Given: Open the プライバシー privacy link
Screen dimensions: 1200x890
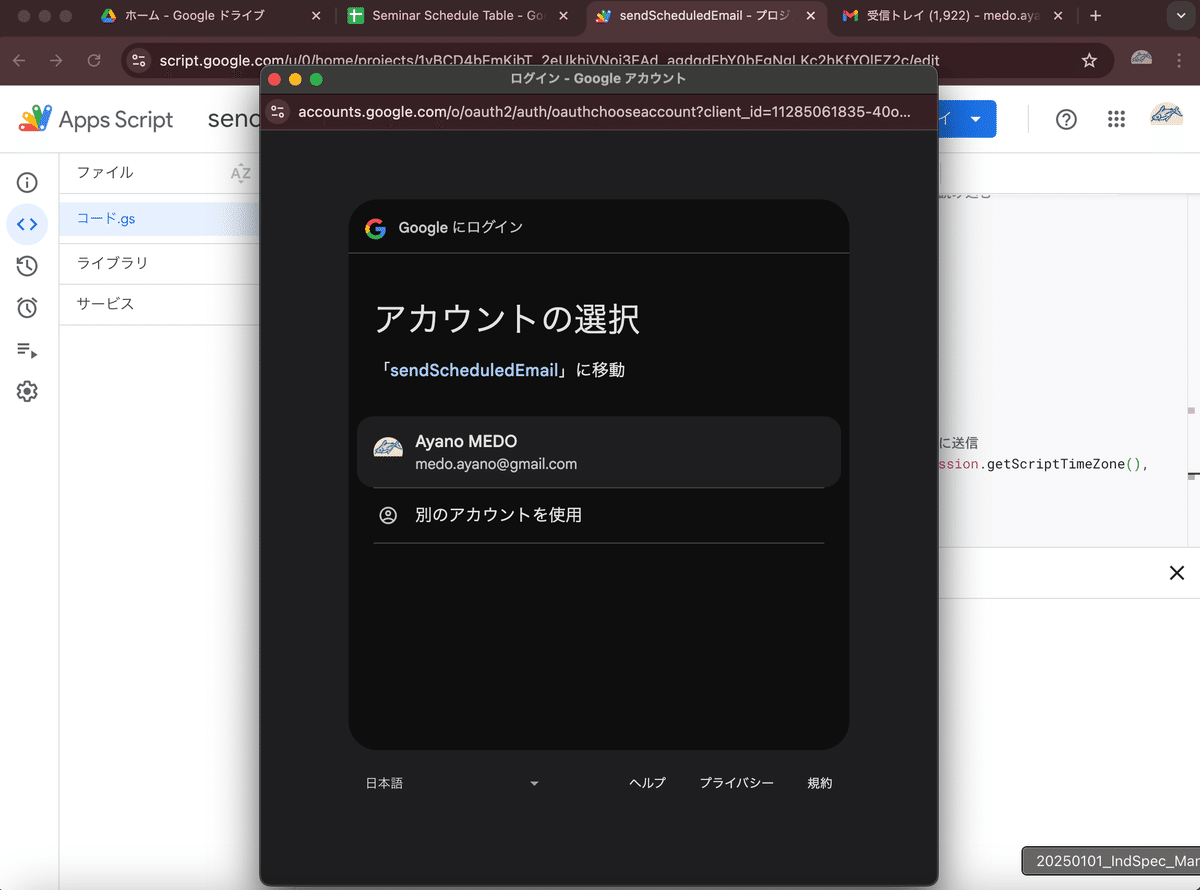Looking at the screenshot, I should coord(737,783).
